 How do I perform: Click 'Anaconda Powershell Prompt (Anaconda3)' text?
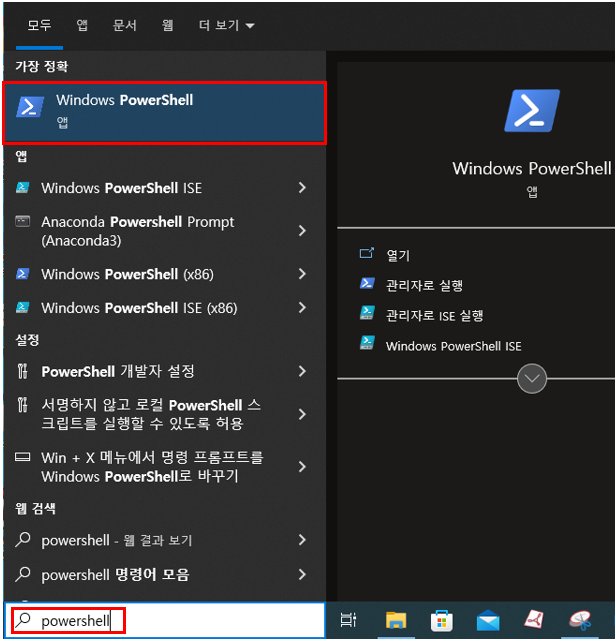click(137, 231)
